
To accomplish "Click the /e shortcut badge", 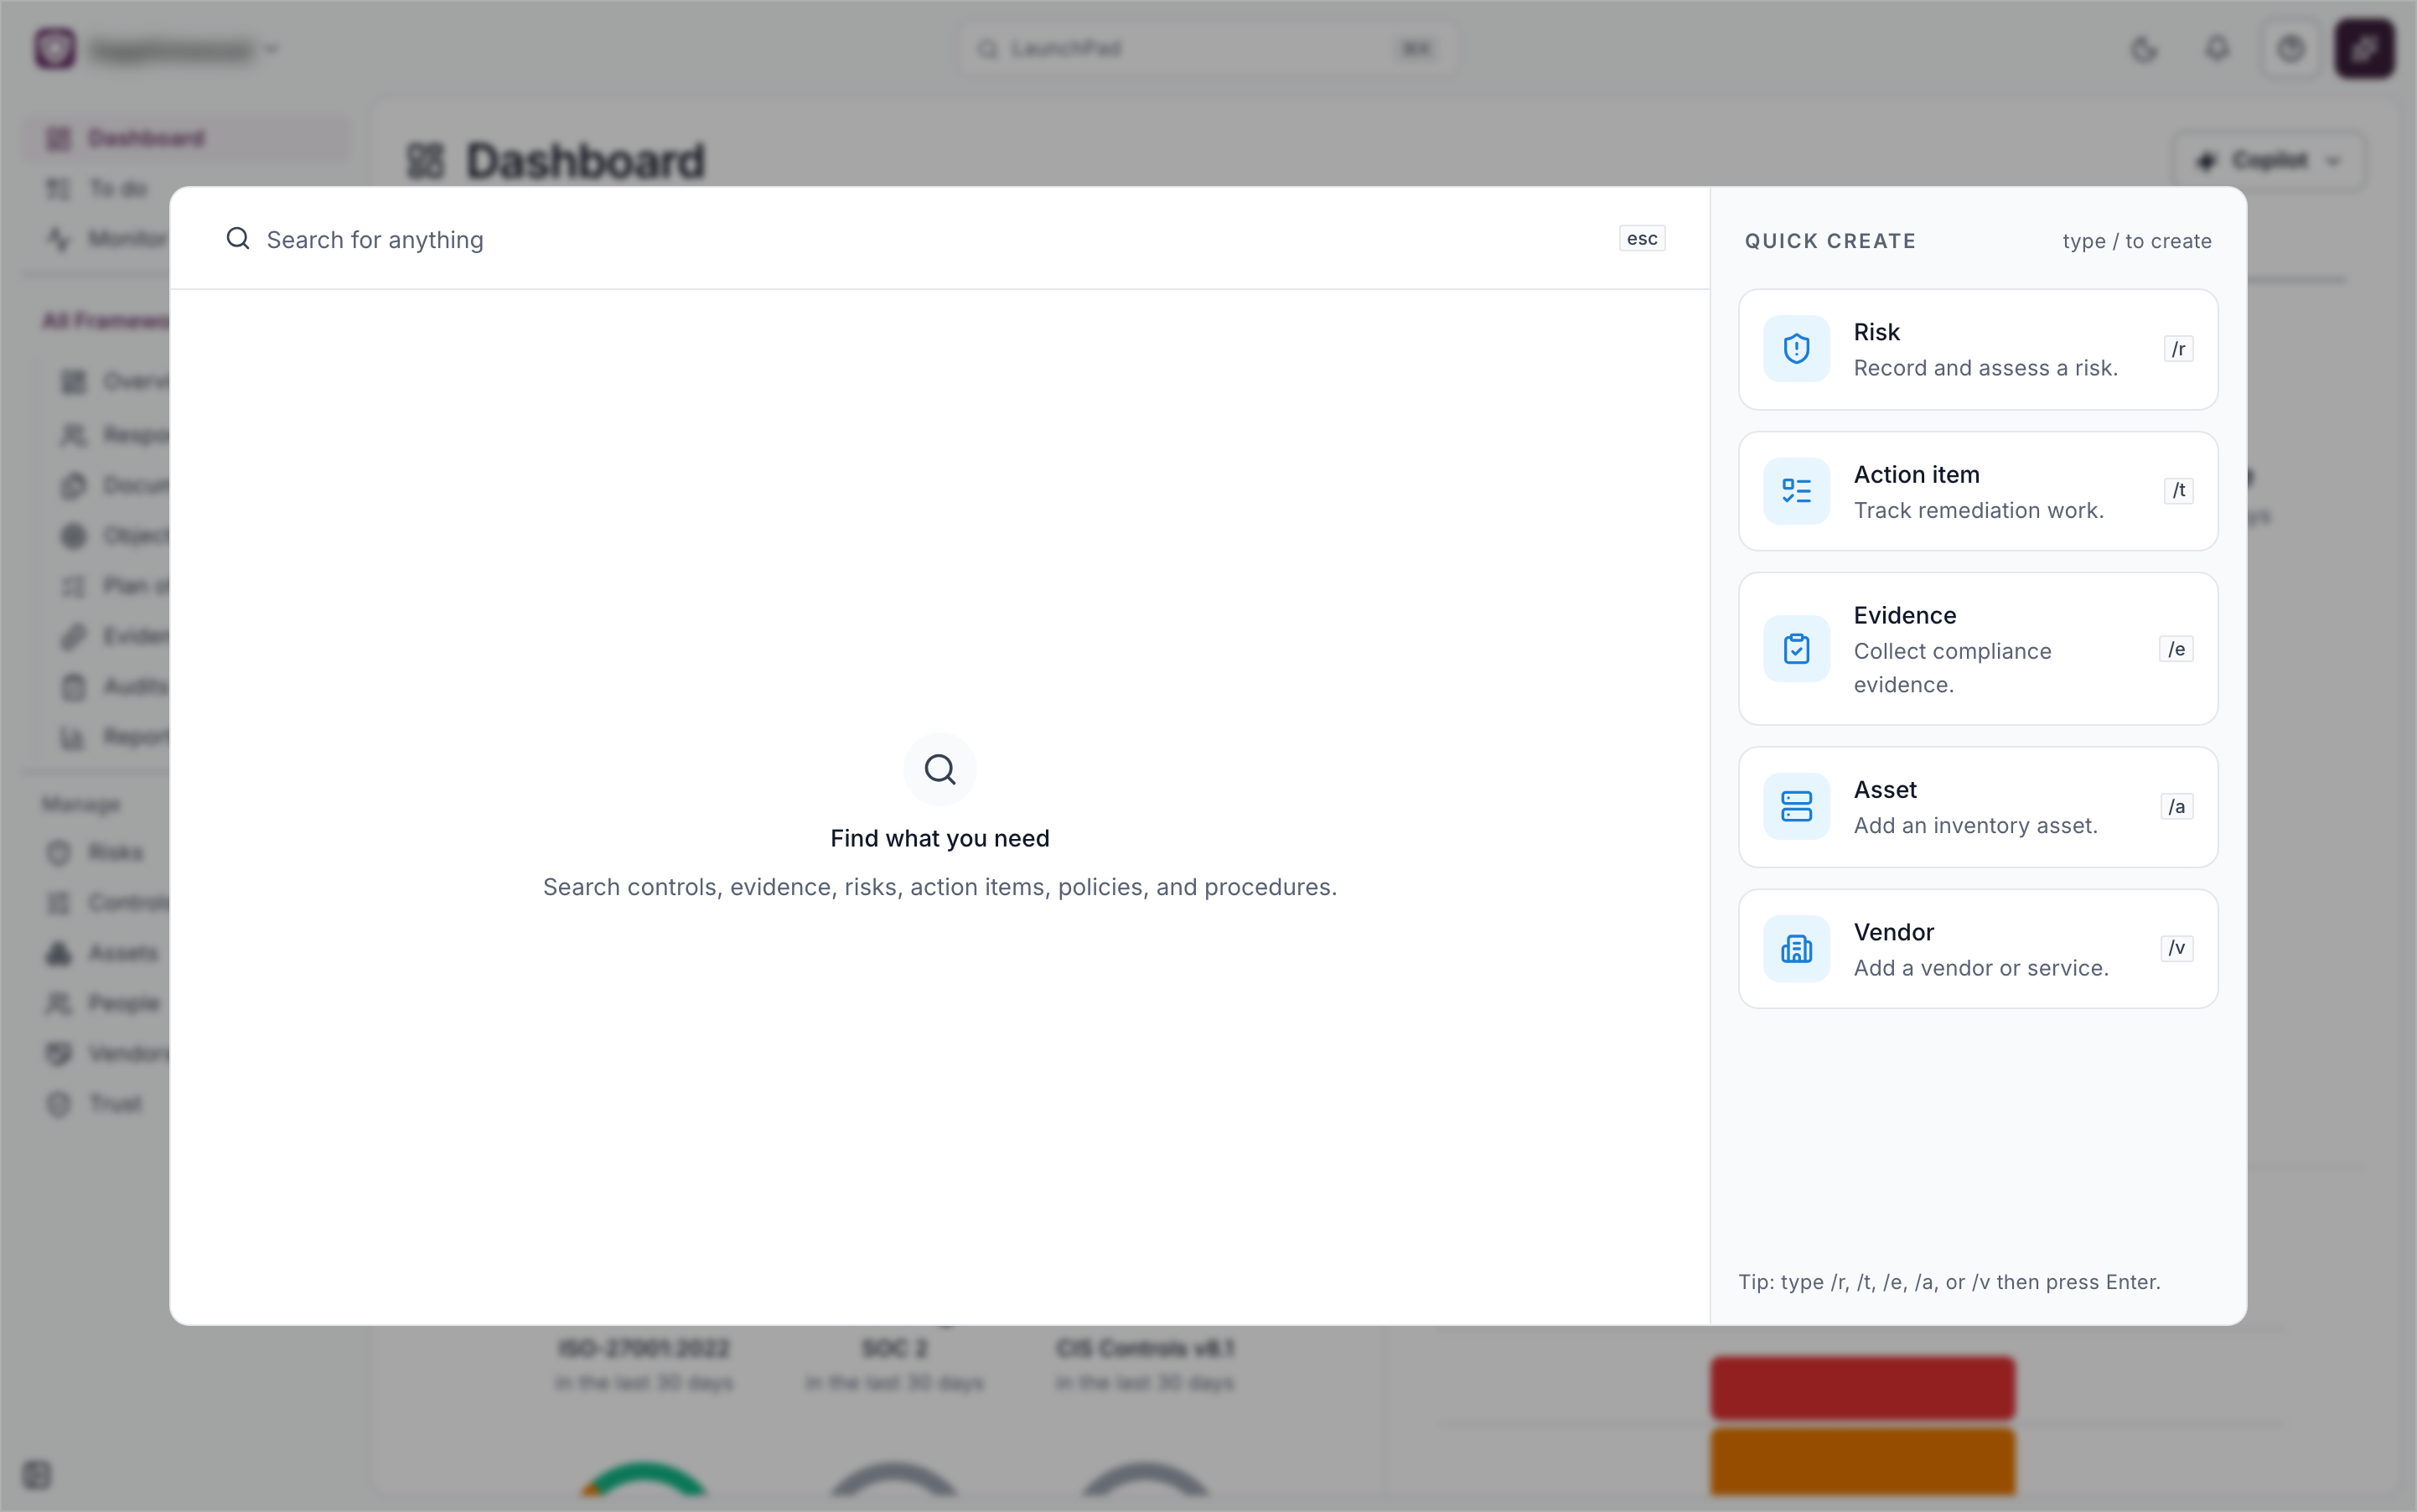I will point(2176,649).
